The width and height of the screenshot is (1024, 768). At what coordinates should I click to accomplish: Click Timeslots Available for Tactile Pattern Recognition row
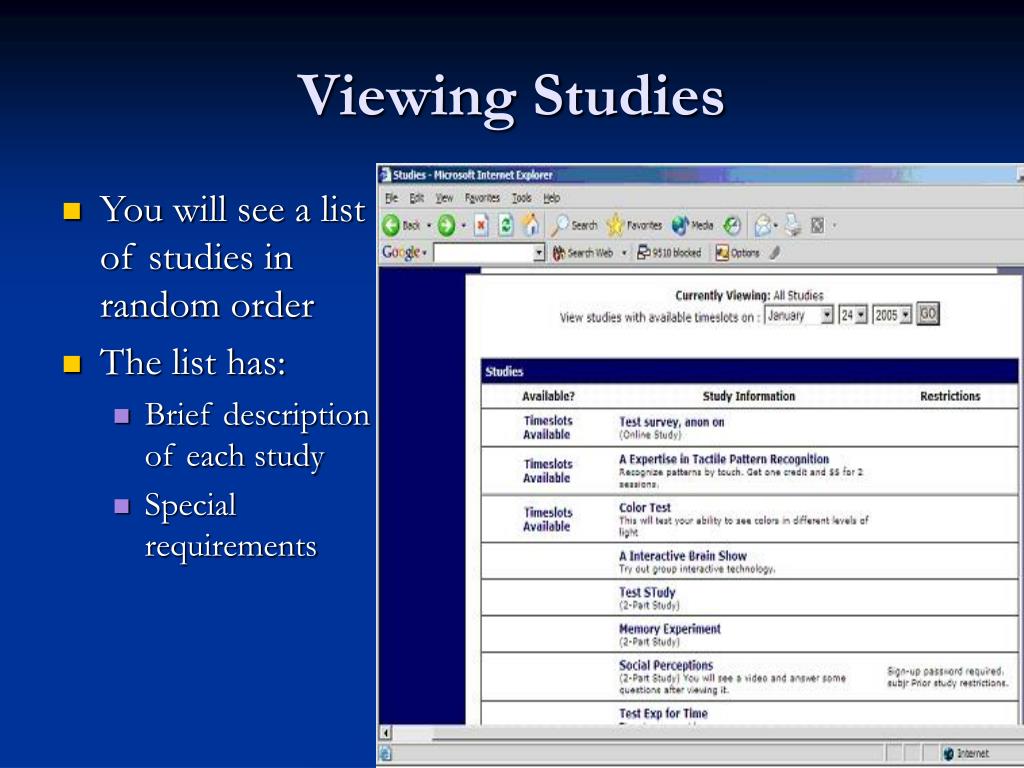click(x=547, y=471)
